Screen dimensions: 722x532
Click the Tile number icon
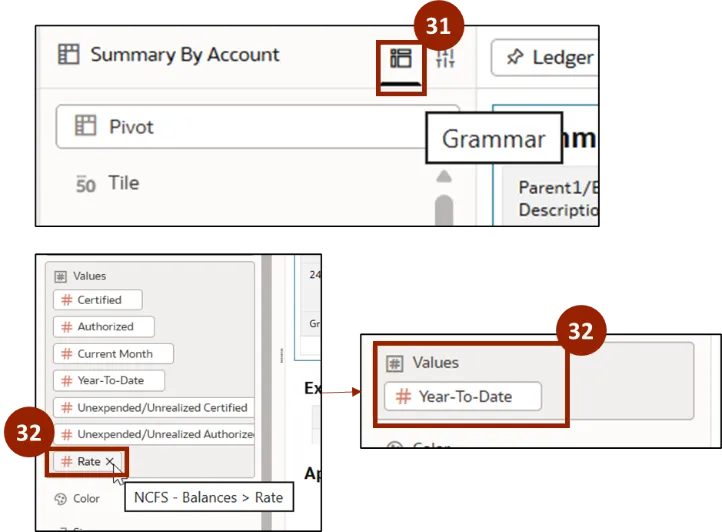click(x=86, y=184)
